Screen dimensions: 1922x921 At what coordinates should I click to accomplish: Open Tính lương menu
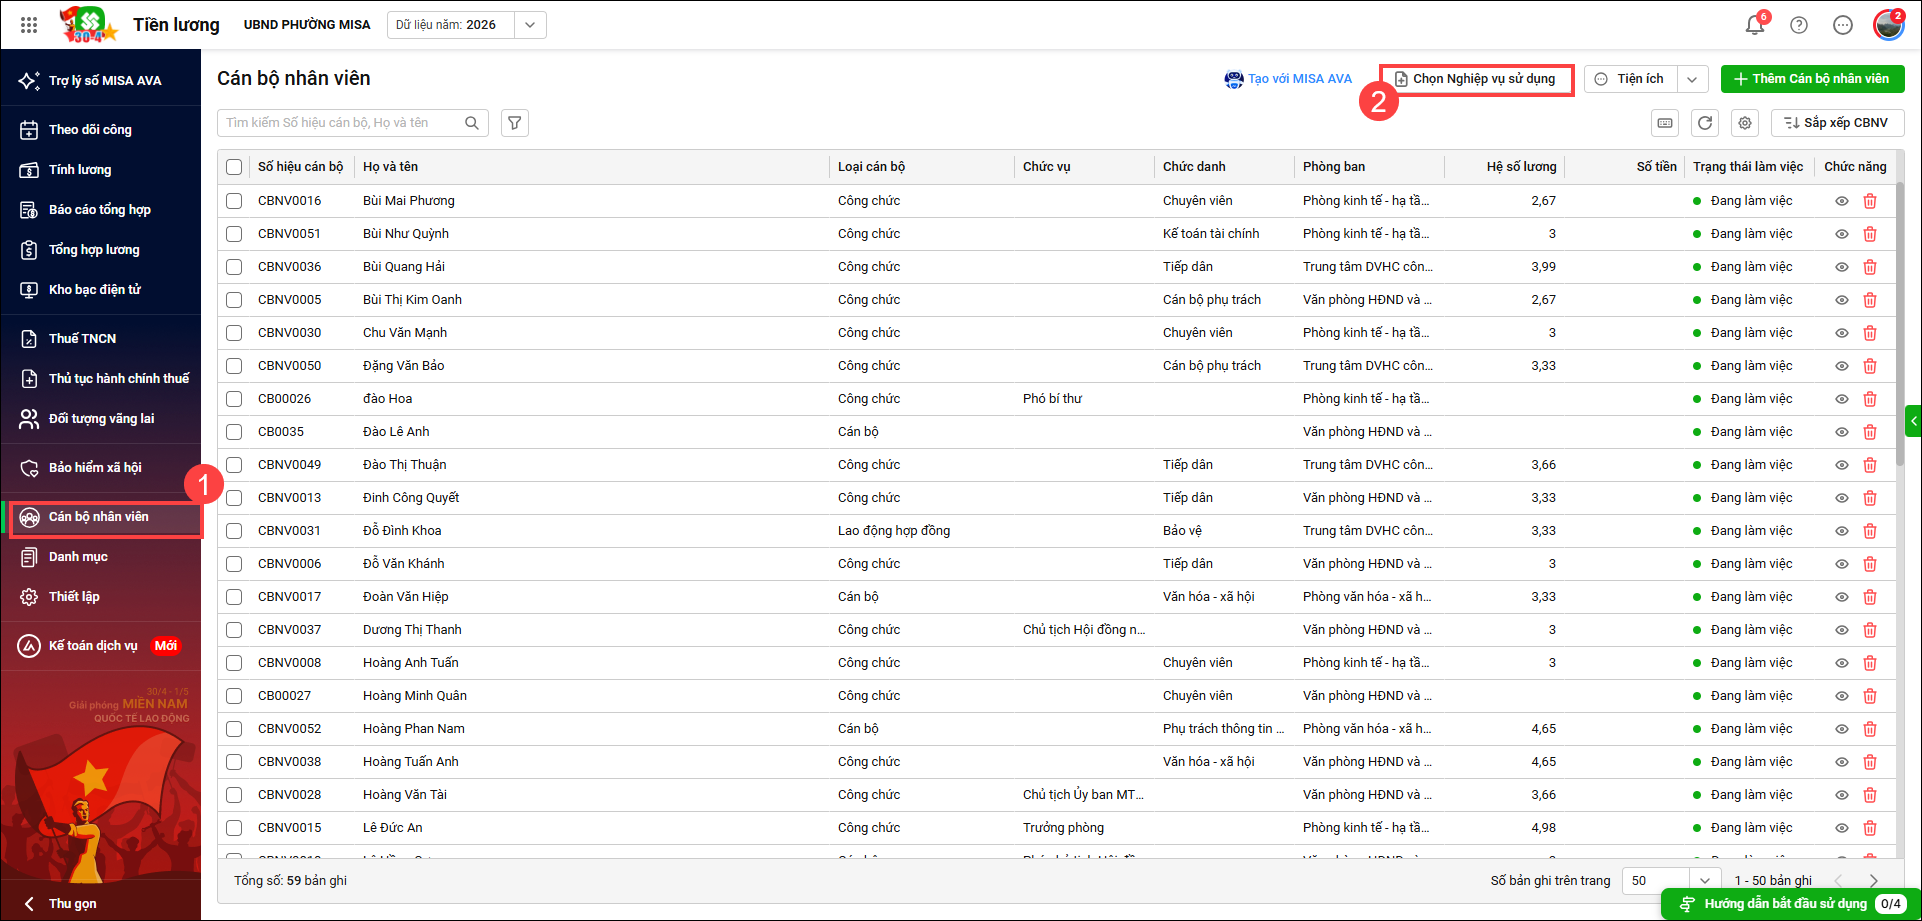coord(101,170)
